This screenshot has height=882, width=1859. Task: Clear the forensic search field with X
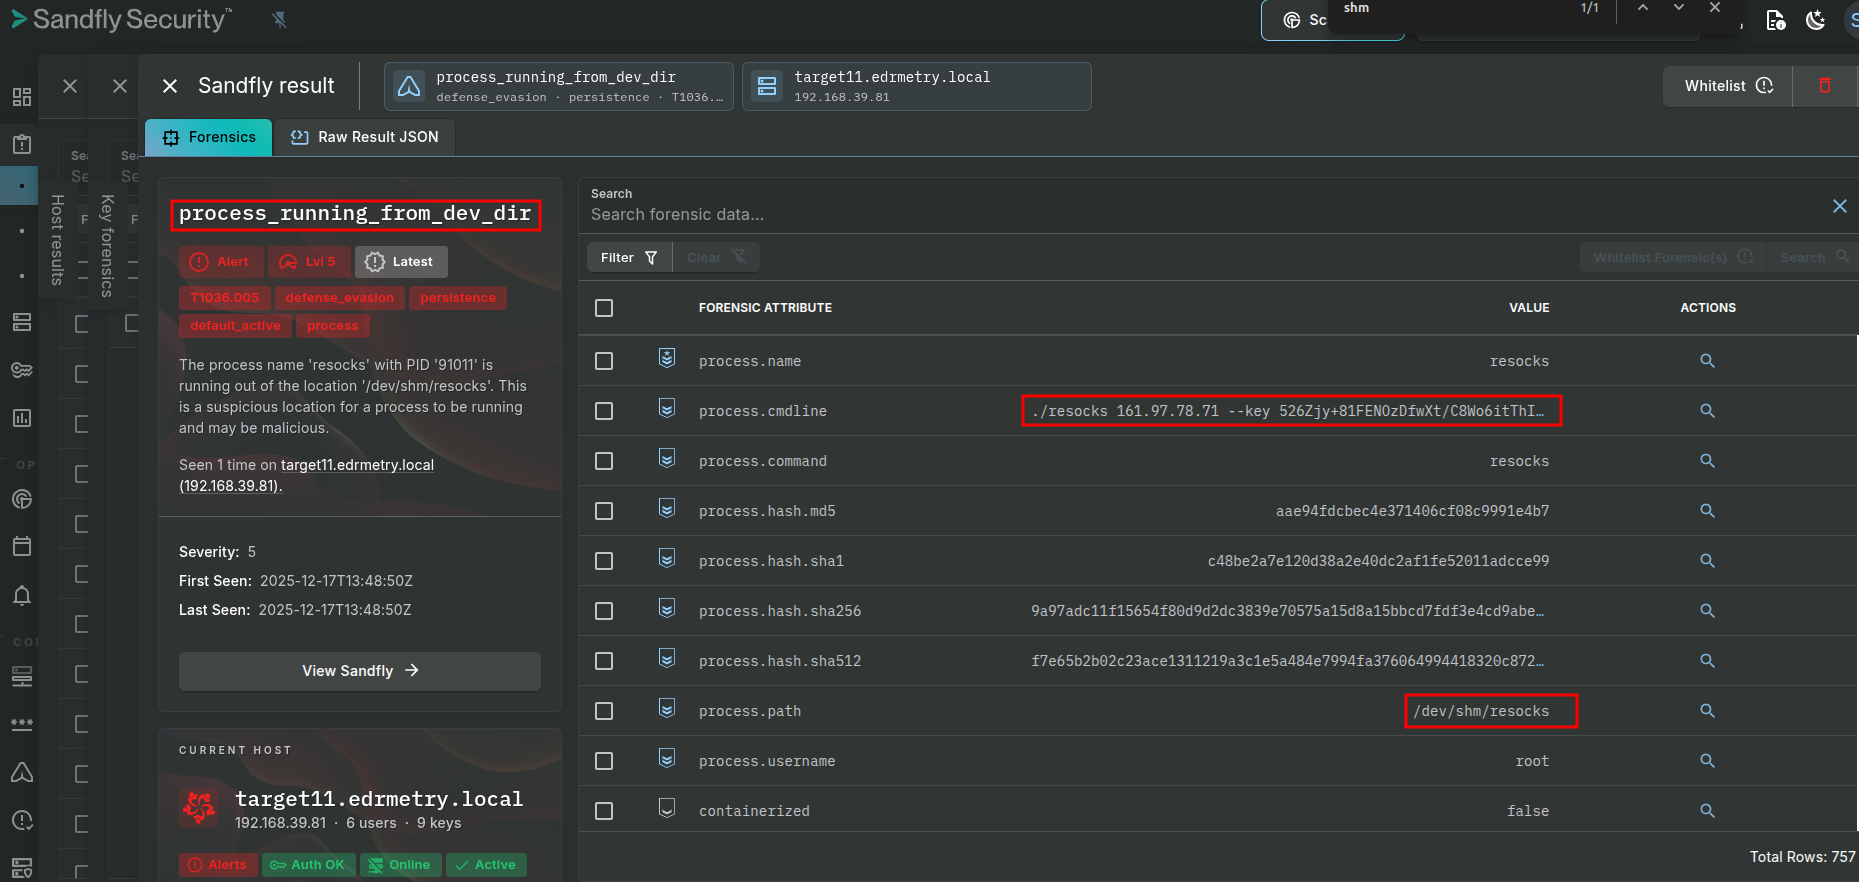click(1839, 206)
